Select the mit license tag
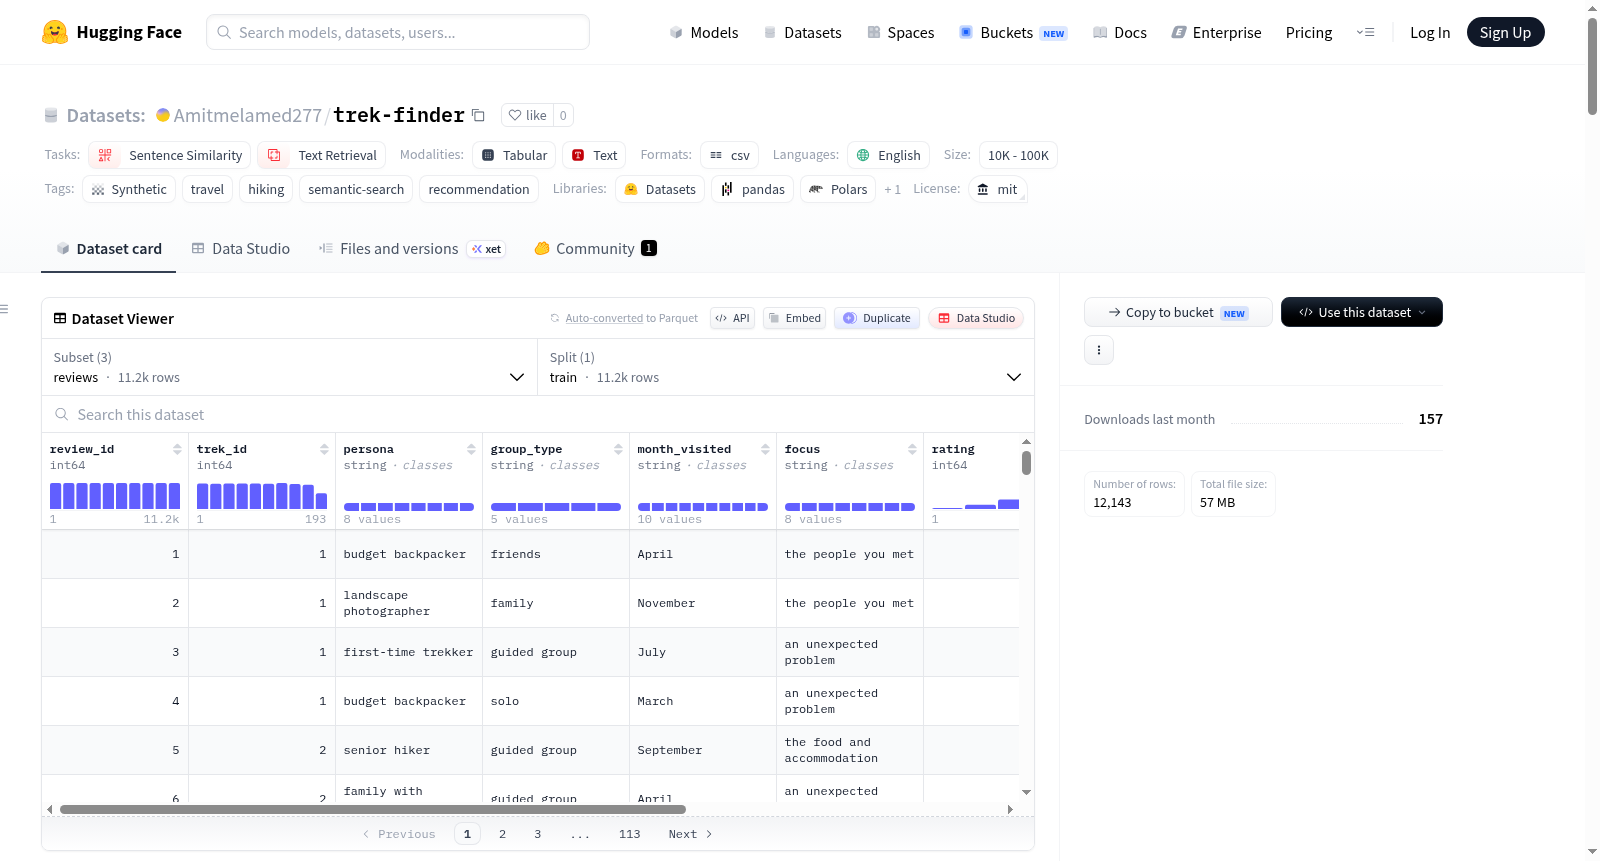This screenshot has width=1600, height=861. coord(998,189)
